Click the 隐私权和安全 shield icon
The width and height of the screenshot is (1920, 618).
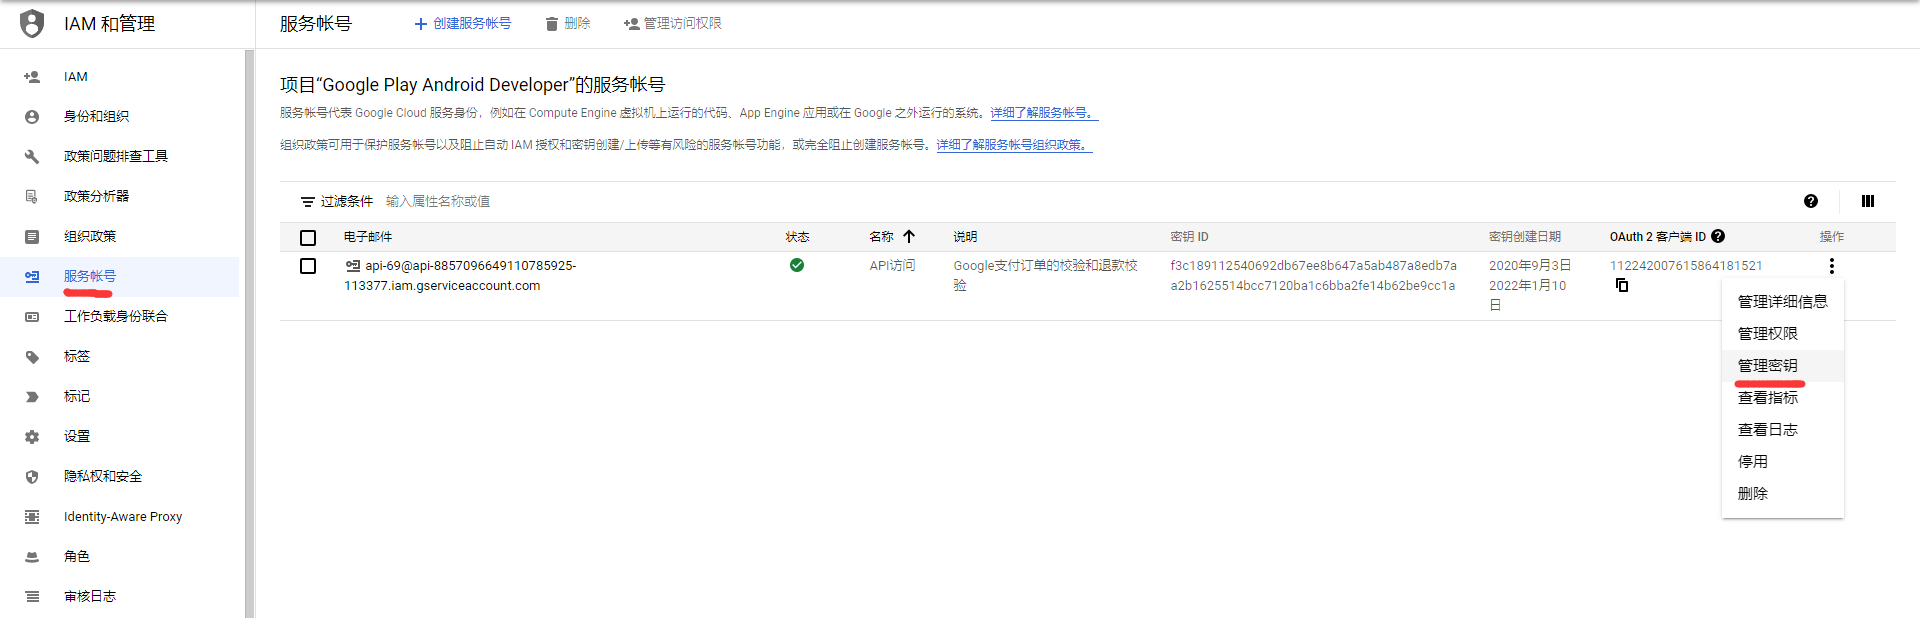[x=32, y=477]
